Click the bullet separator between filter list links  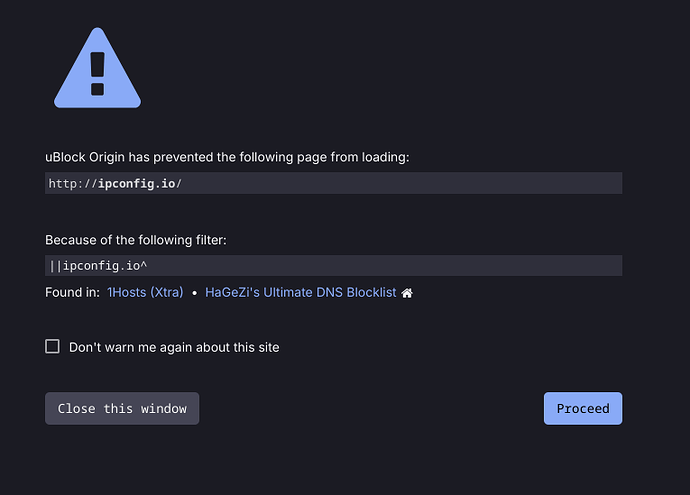(194, 293)
